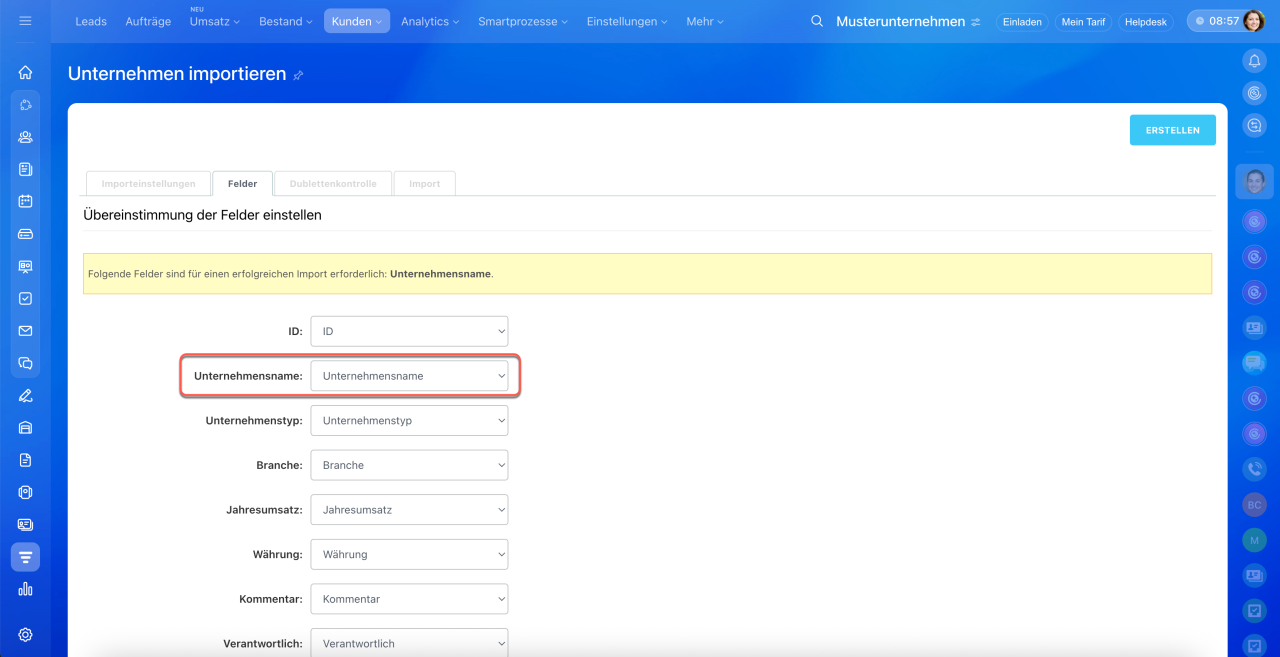Click the pin icon beside page title
Viewport: 1280px width, 657px height.
(x=298, y=76)
